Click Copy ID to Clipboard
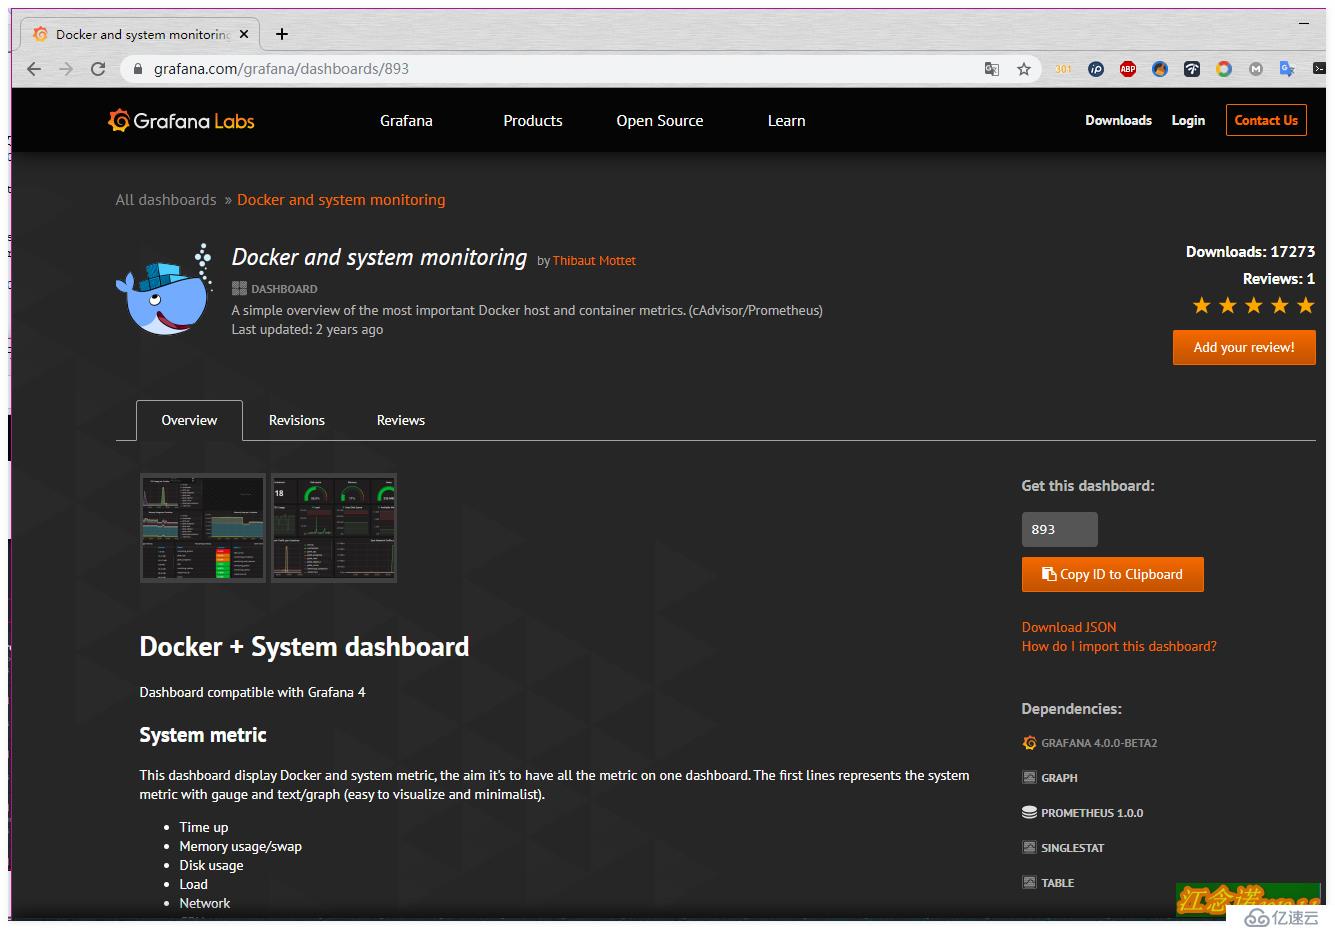Screen dimensions: 1335x930 (x=1113, y=575)
